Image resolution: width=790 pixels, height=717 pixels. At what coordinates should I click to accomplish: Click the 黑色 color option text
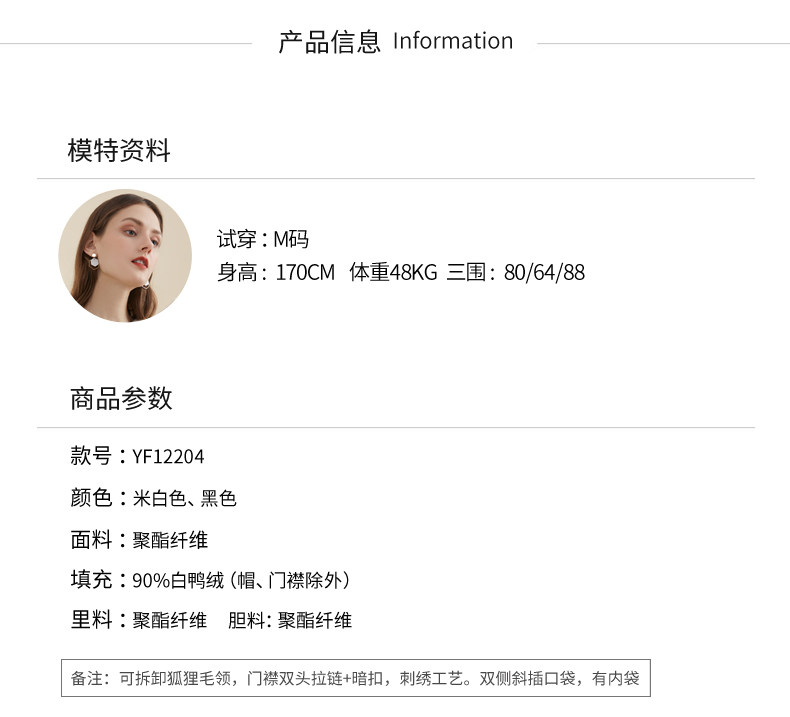coord(219,498)
